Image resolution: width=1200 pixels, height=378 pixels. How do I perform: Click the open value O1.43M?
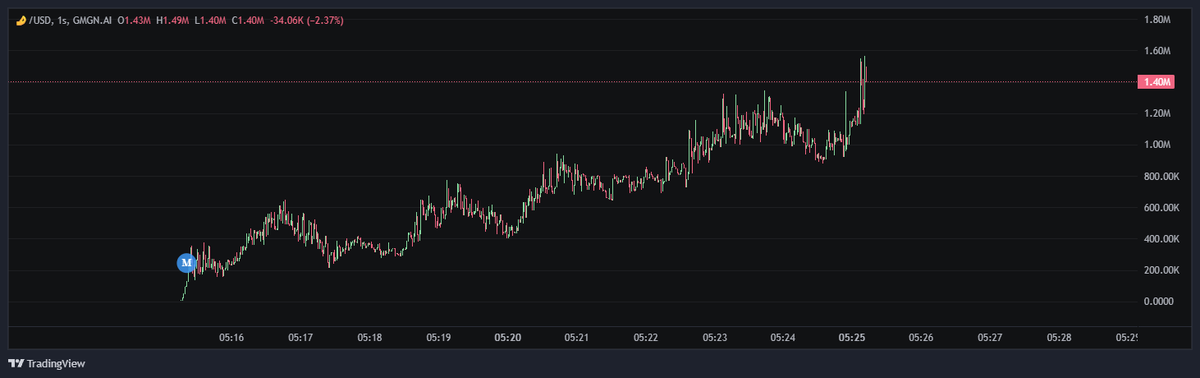pyautogui.click(x=135, y=20)
